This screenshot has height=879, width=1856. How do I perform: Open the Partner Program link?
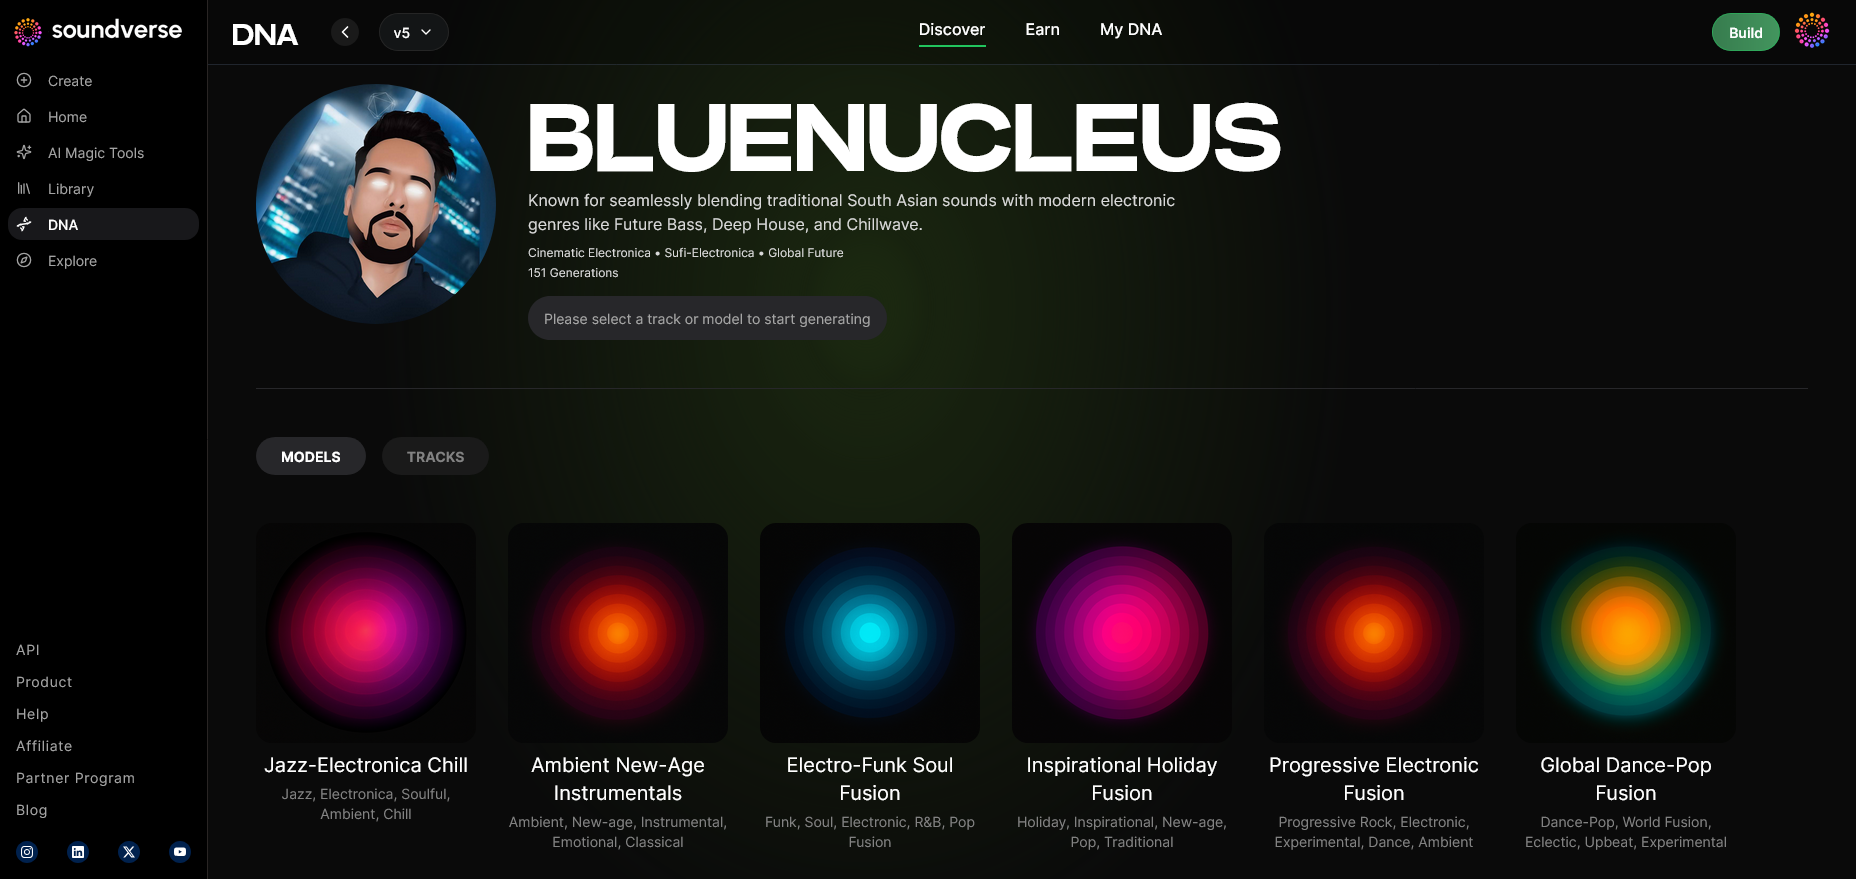[75, 778]
